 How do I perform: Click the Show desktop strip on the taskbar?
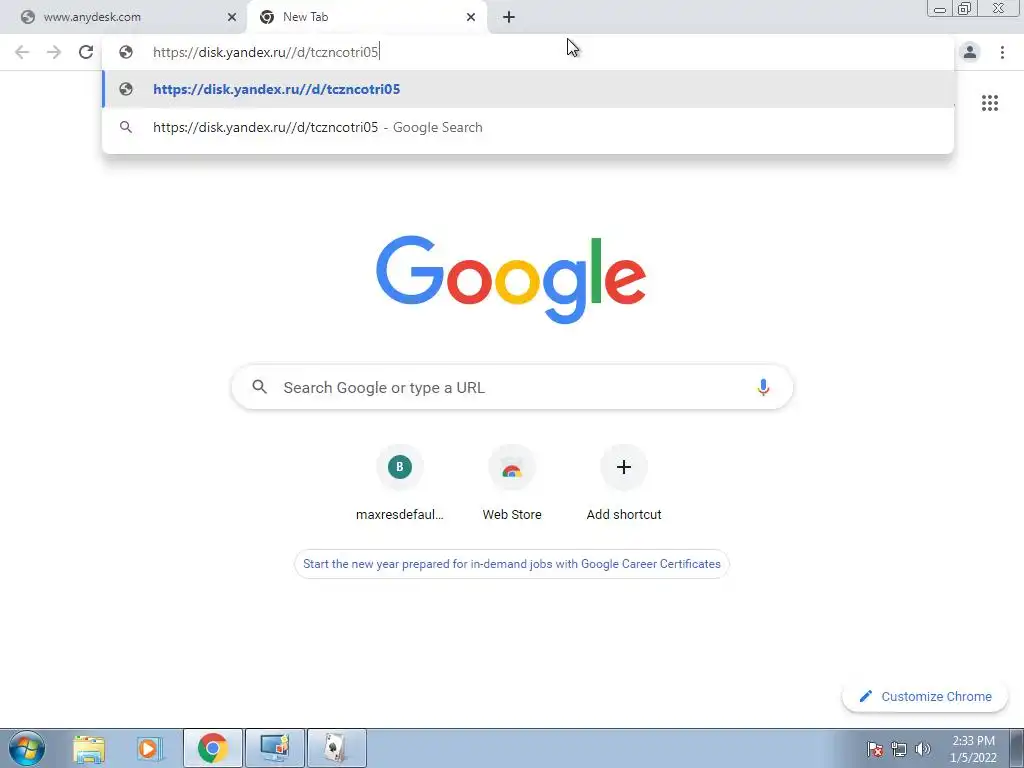1017,748
